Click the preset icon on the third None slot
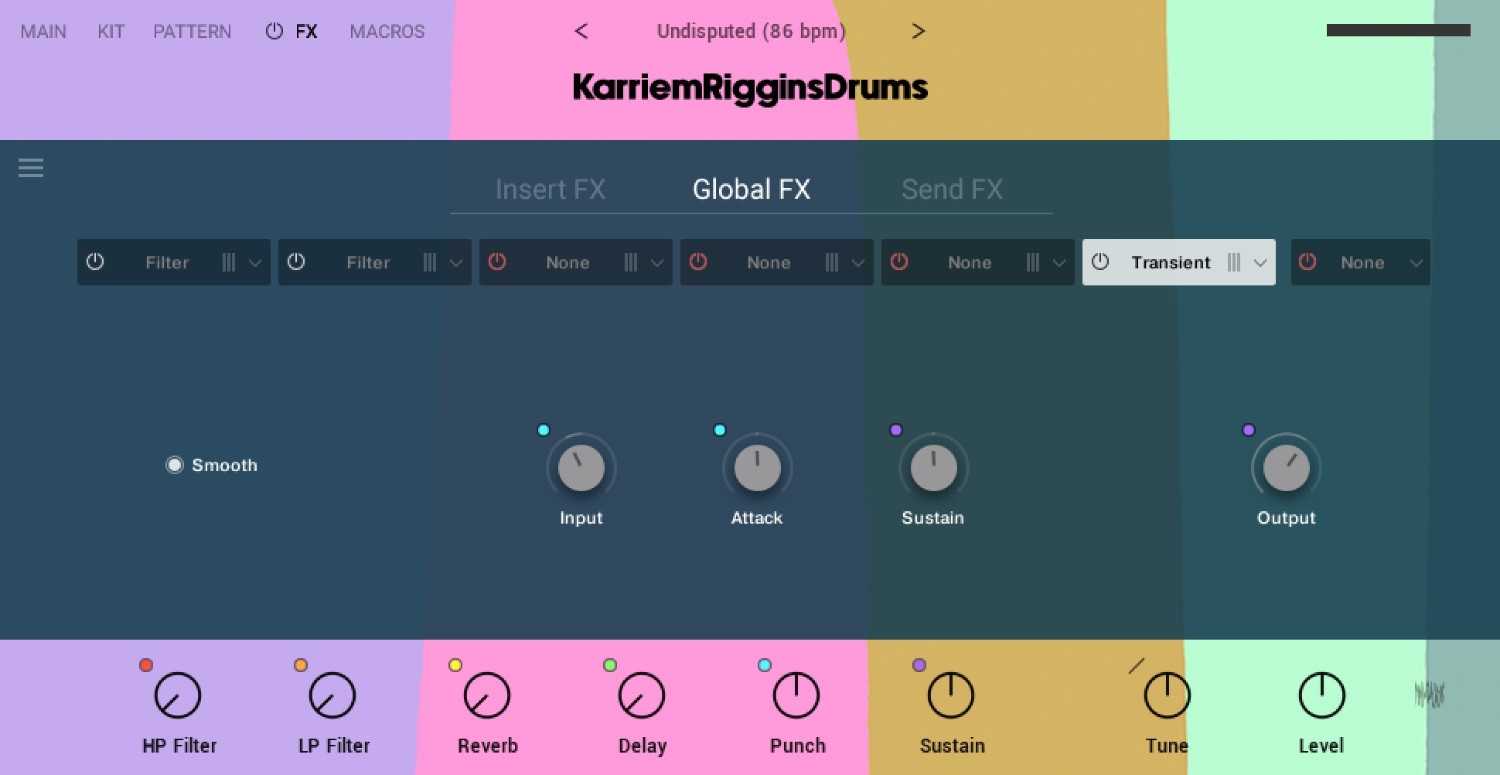Image resolution: width=1500 pixels, height=775 pixels. click(x=1033, y=262)
